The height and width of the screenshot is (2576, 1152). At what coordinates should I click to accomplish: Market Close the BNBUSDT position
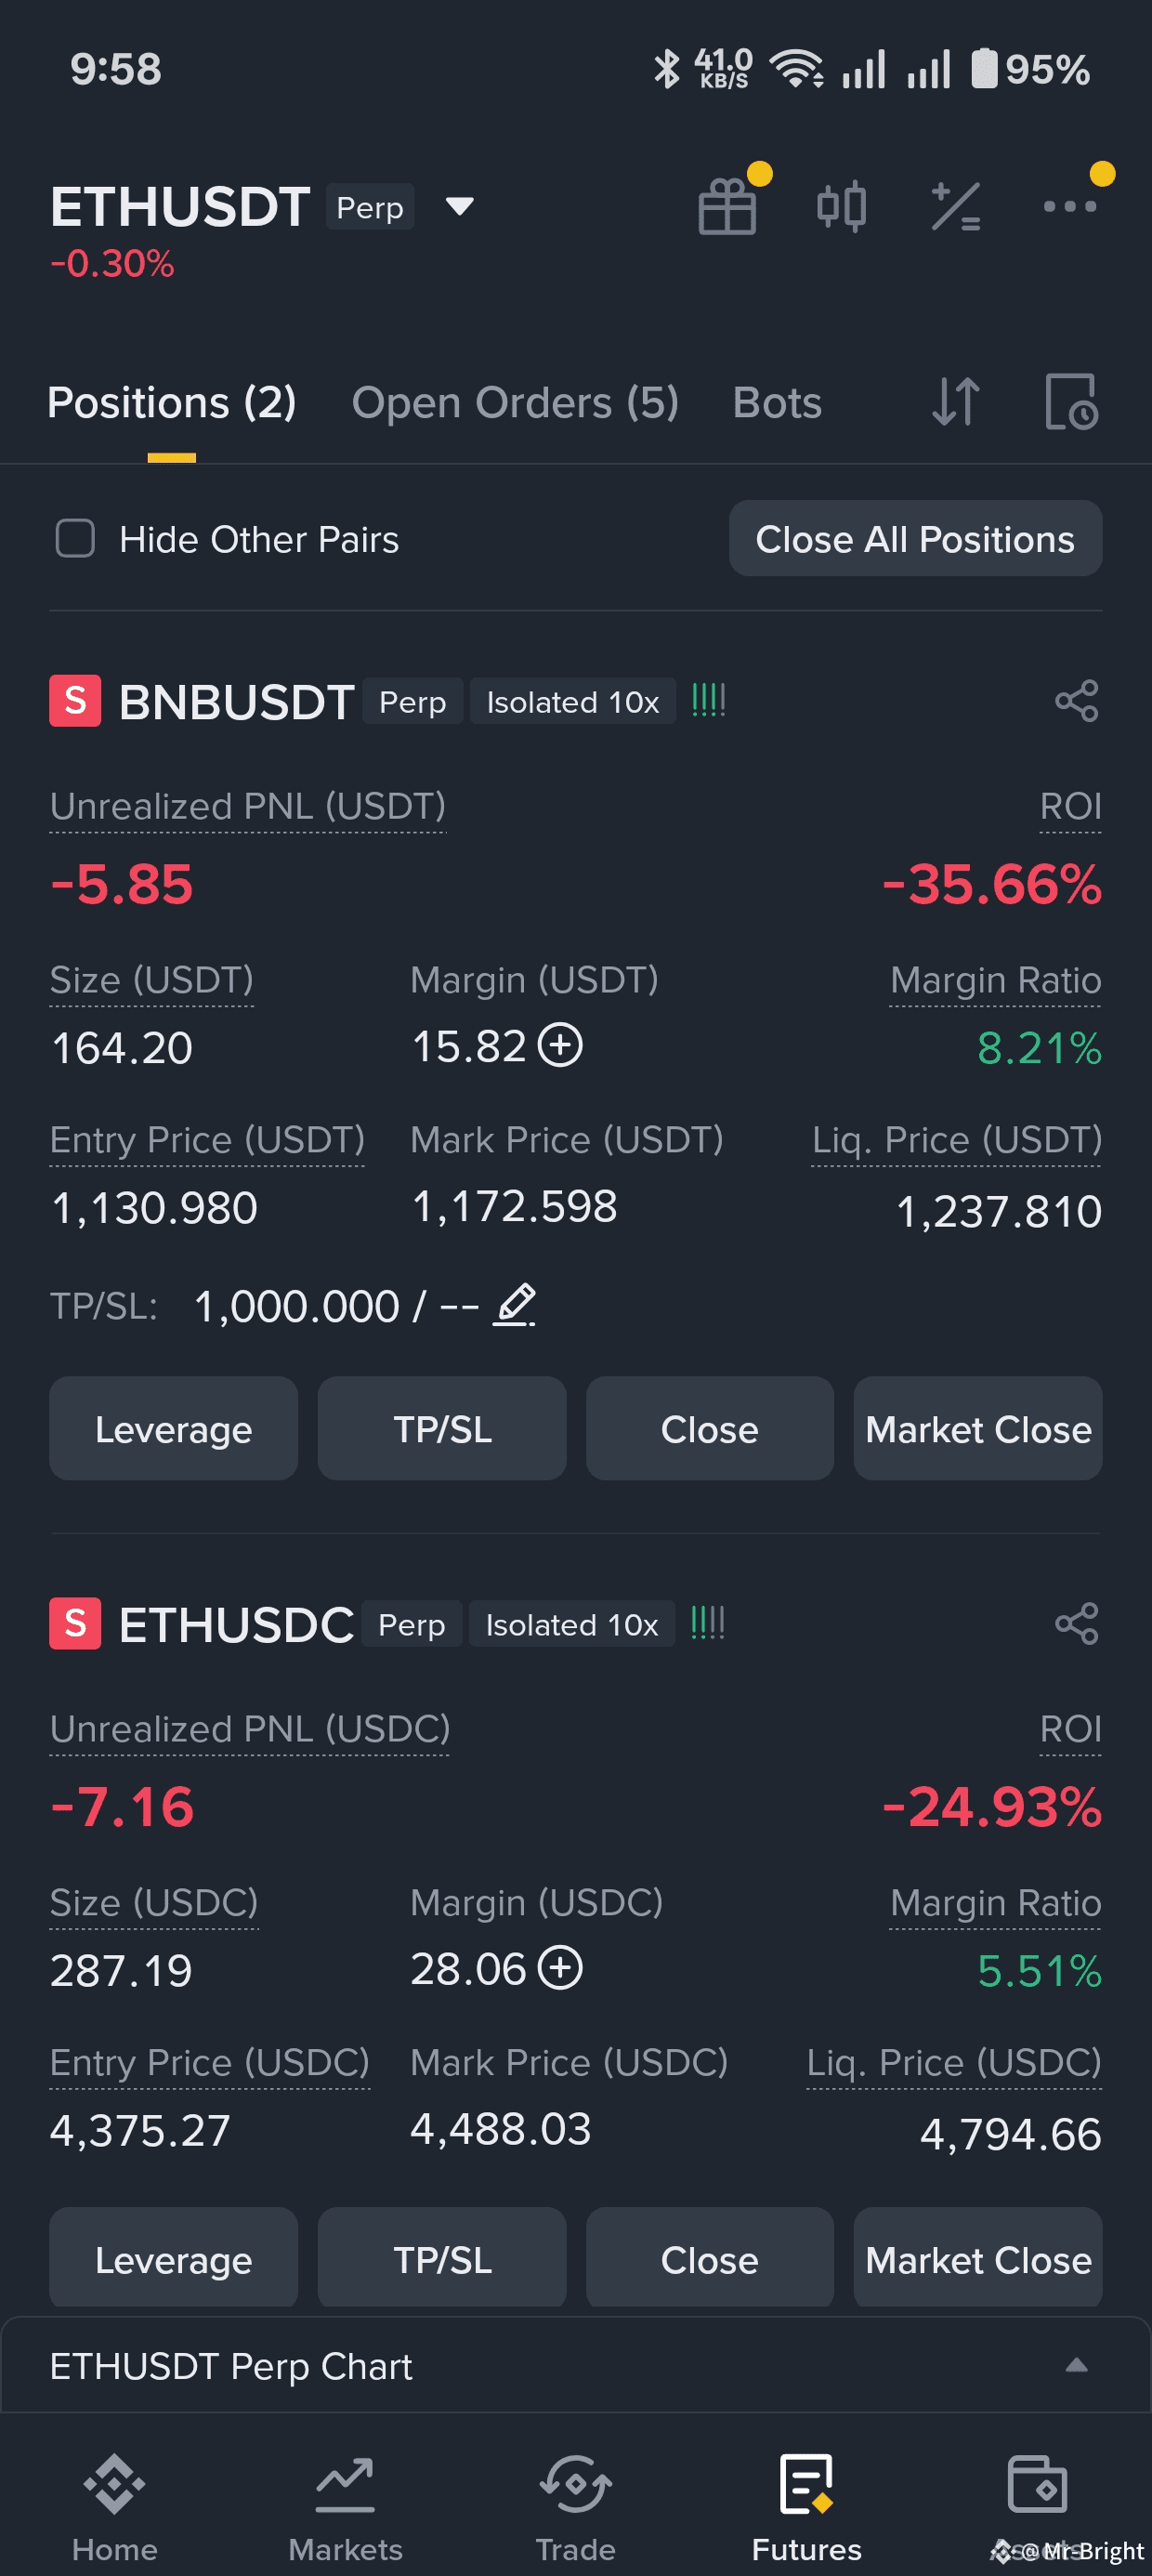(977, 1429)
